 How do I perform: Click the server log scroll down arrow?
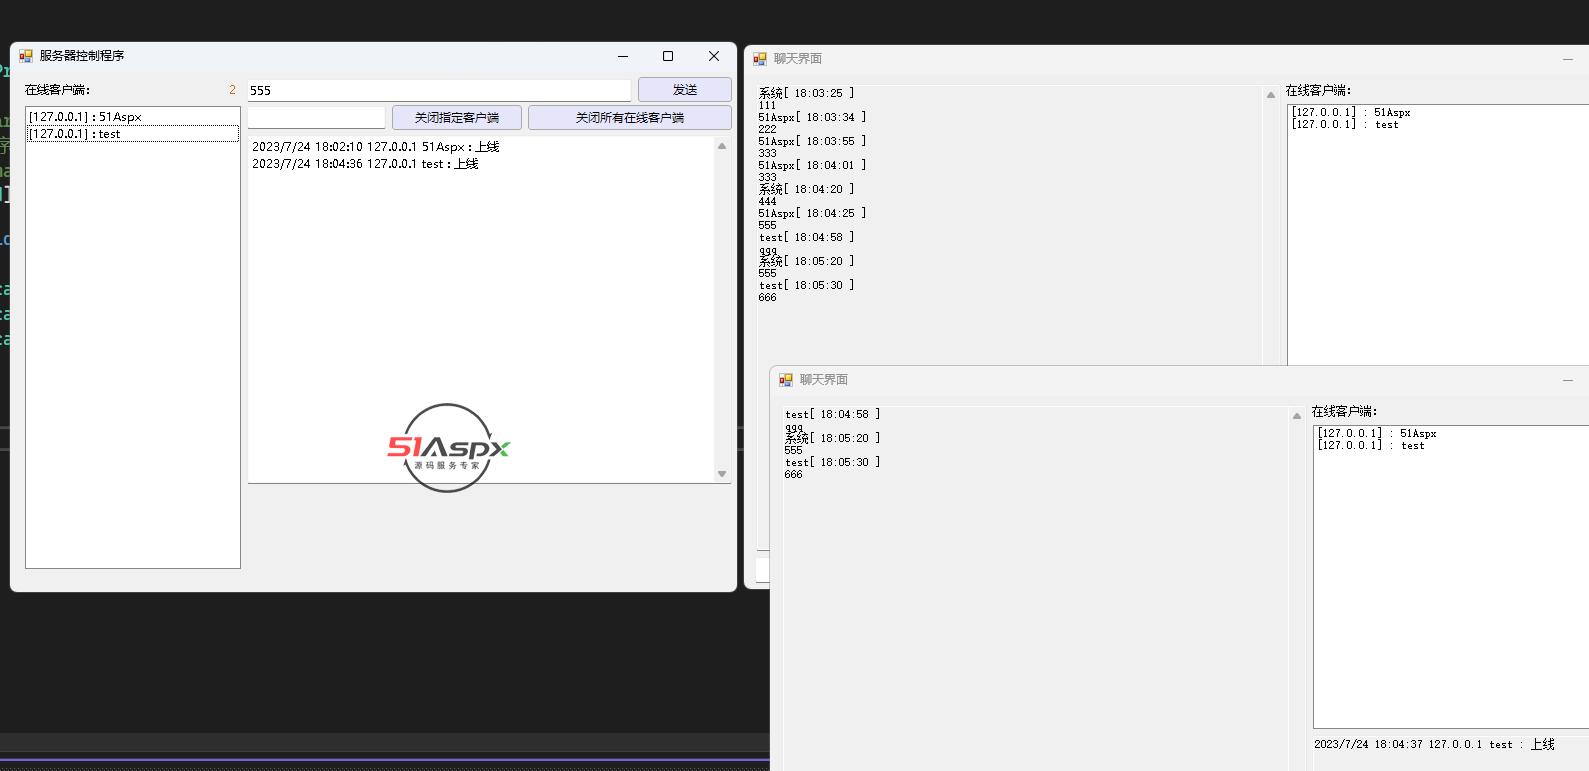click(x=722, y=474)
